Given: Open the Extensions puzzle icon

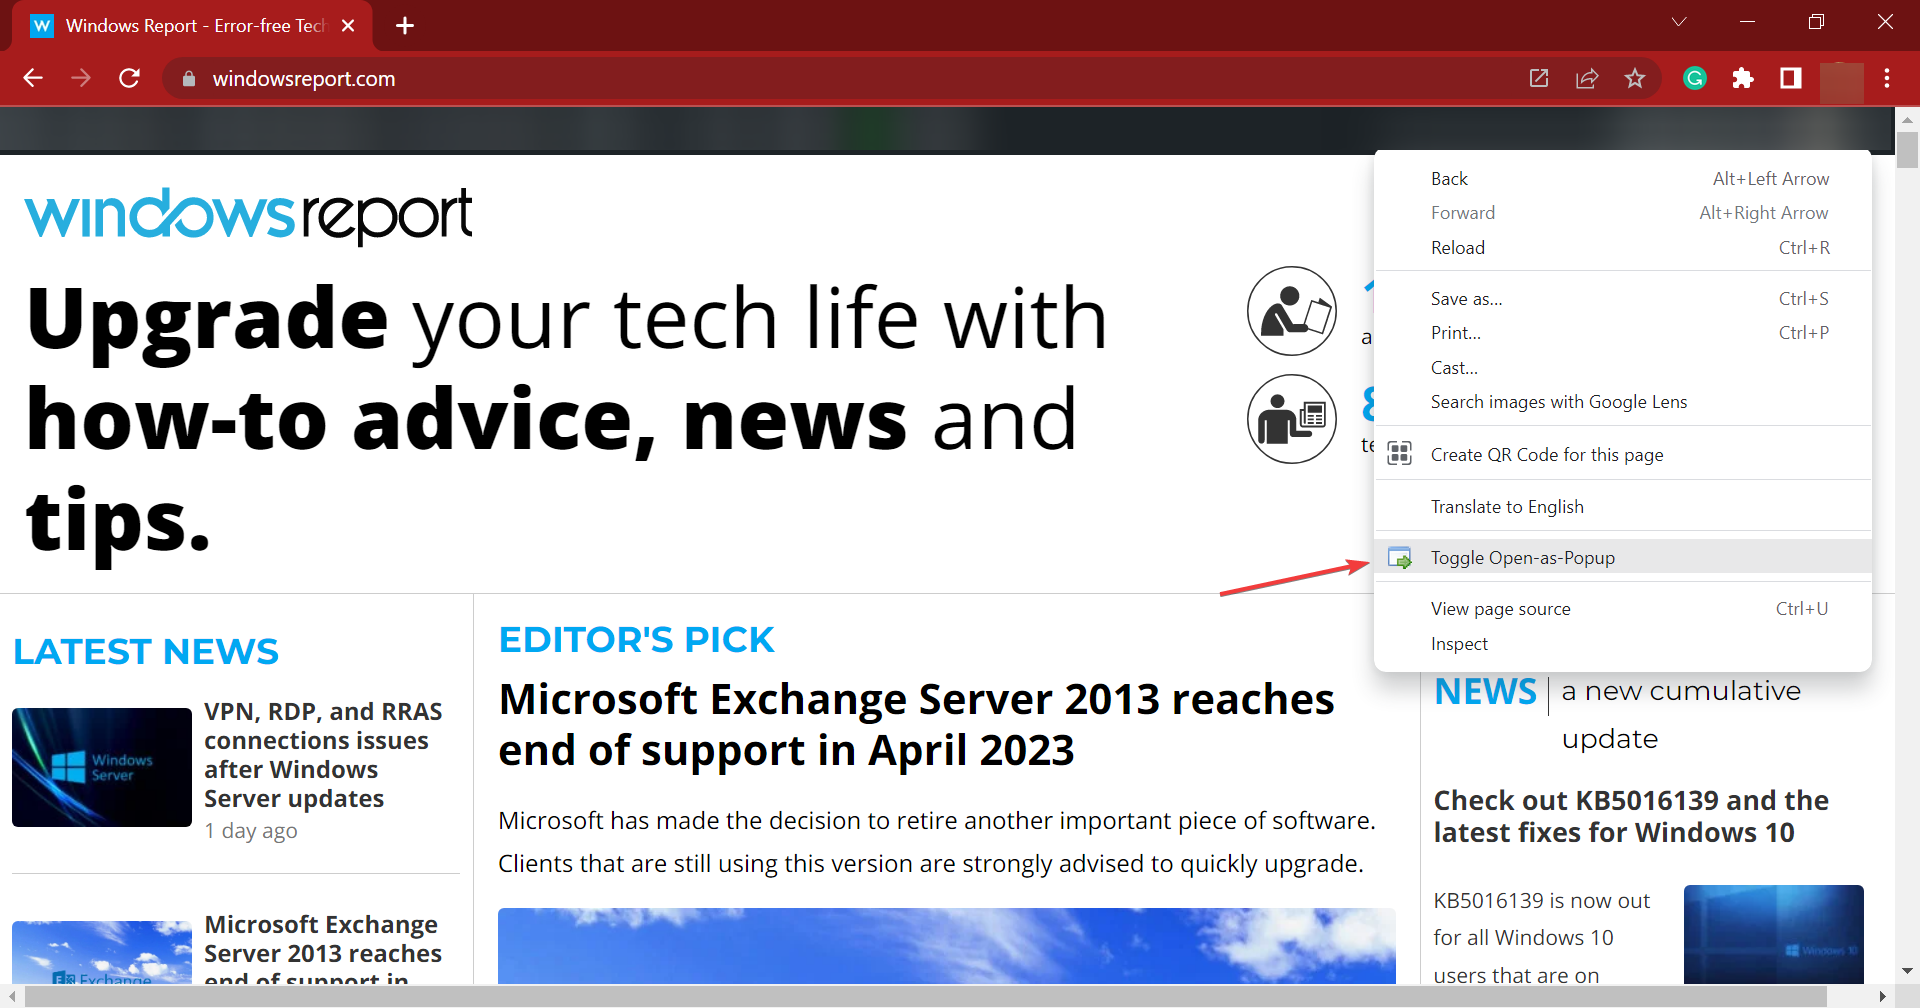Looking at the screenshot, I should tap(1743, 78).
